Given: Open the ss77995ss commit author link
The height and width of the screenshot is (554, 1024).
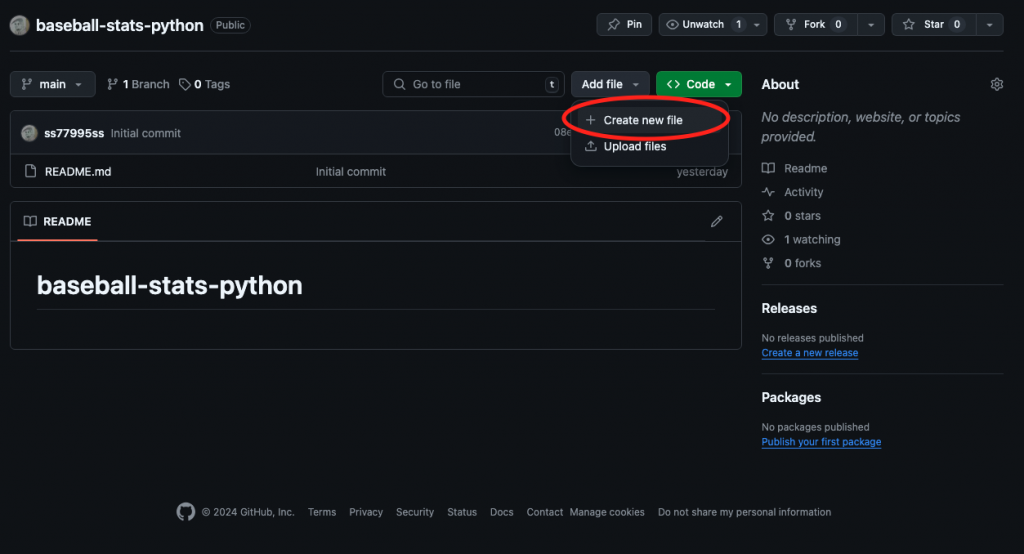Looking at the screenshot, I should 74,133.
